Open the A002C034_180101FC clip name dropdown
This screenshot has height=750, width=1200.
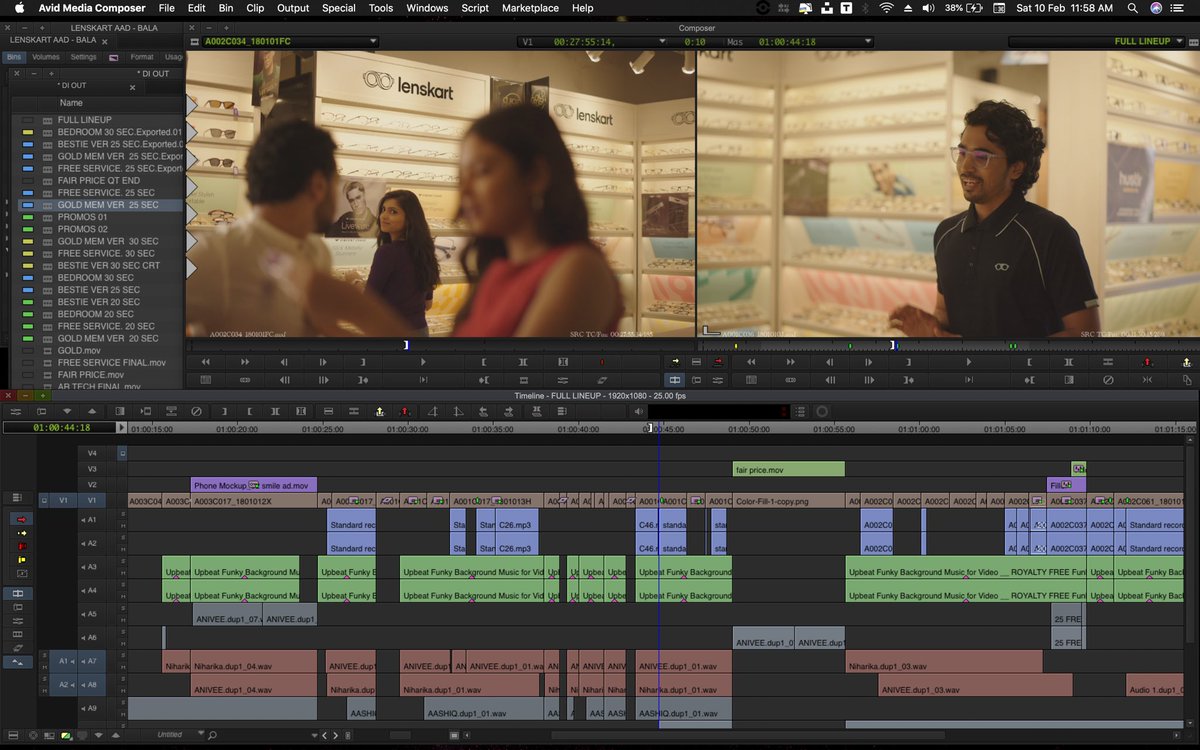click(374, 41)
